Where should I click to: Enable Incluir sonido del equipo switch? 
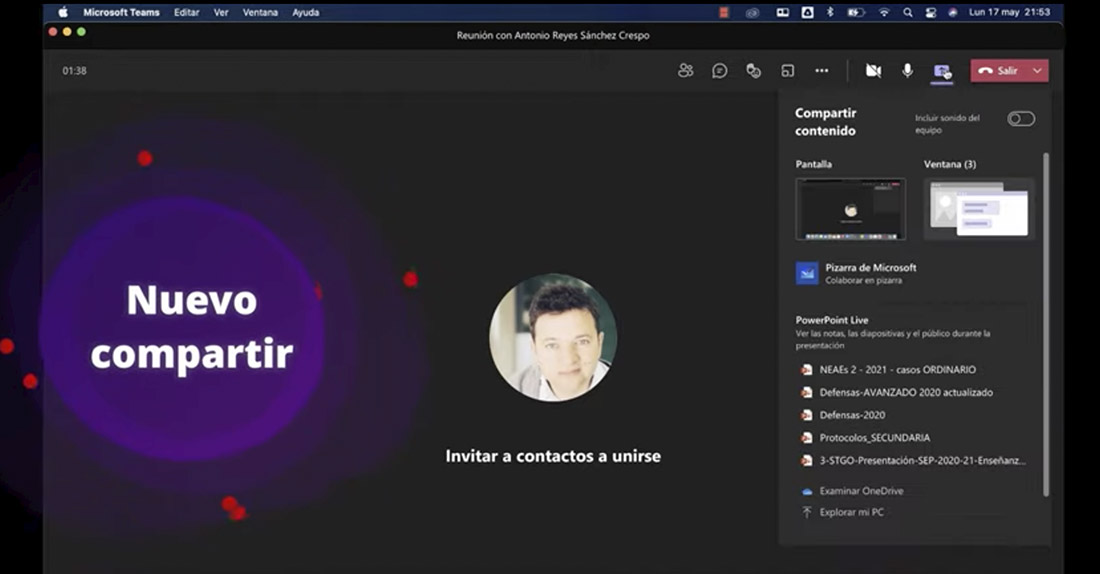1020,119
